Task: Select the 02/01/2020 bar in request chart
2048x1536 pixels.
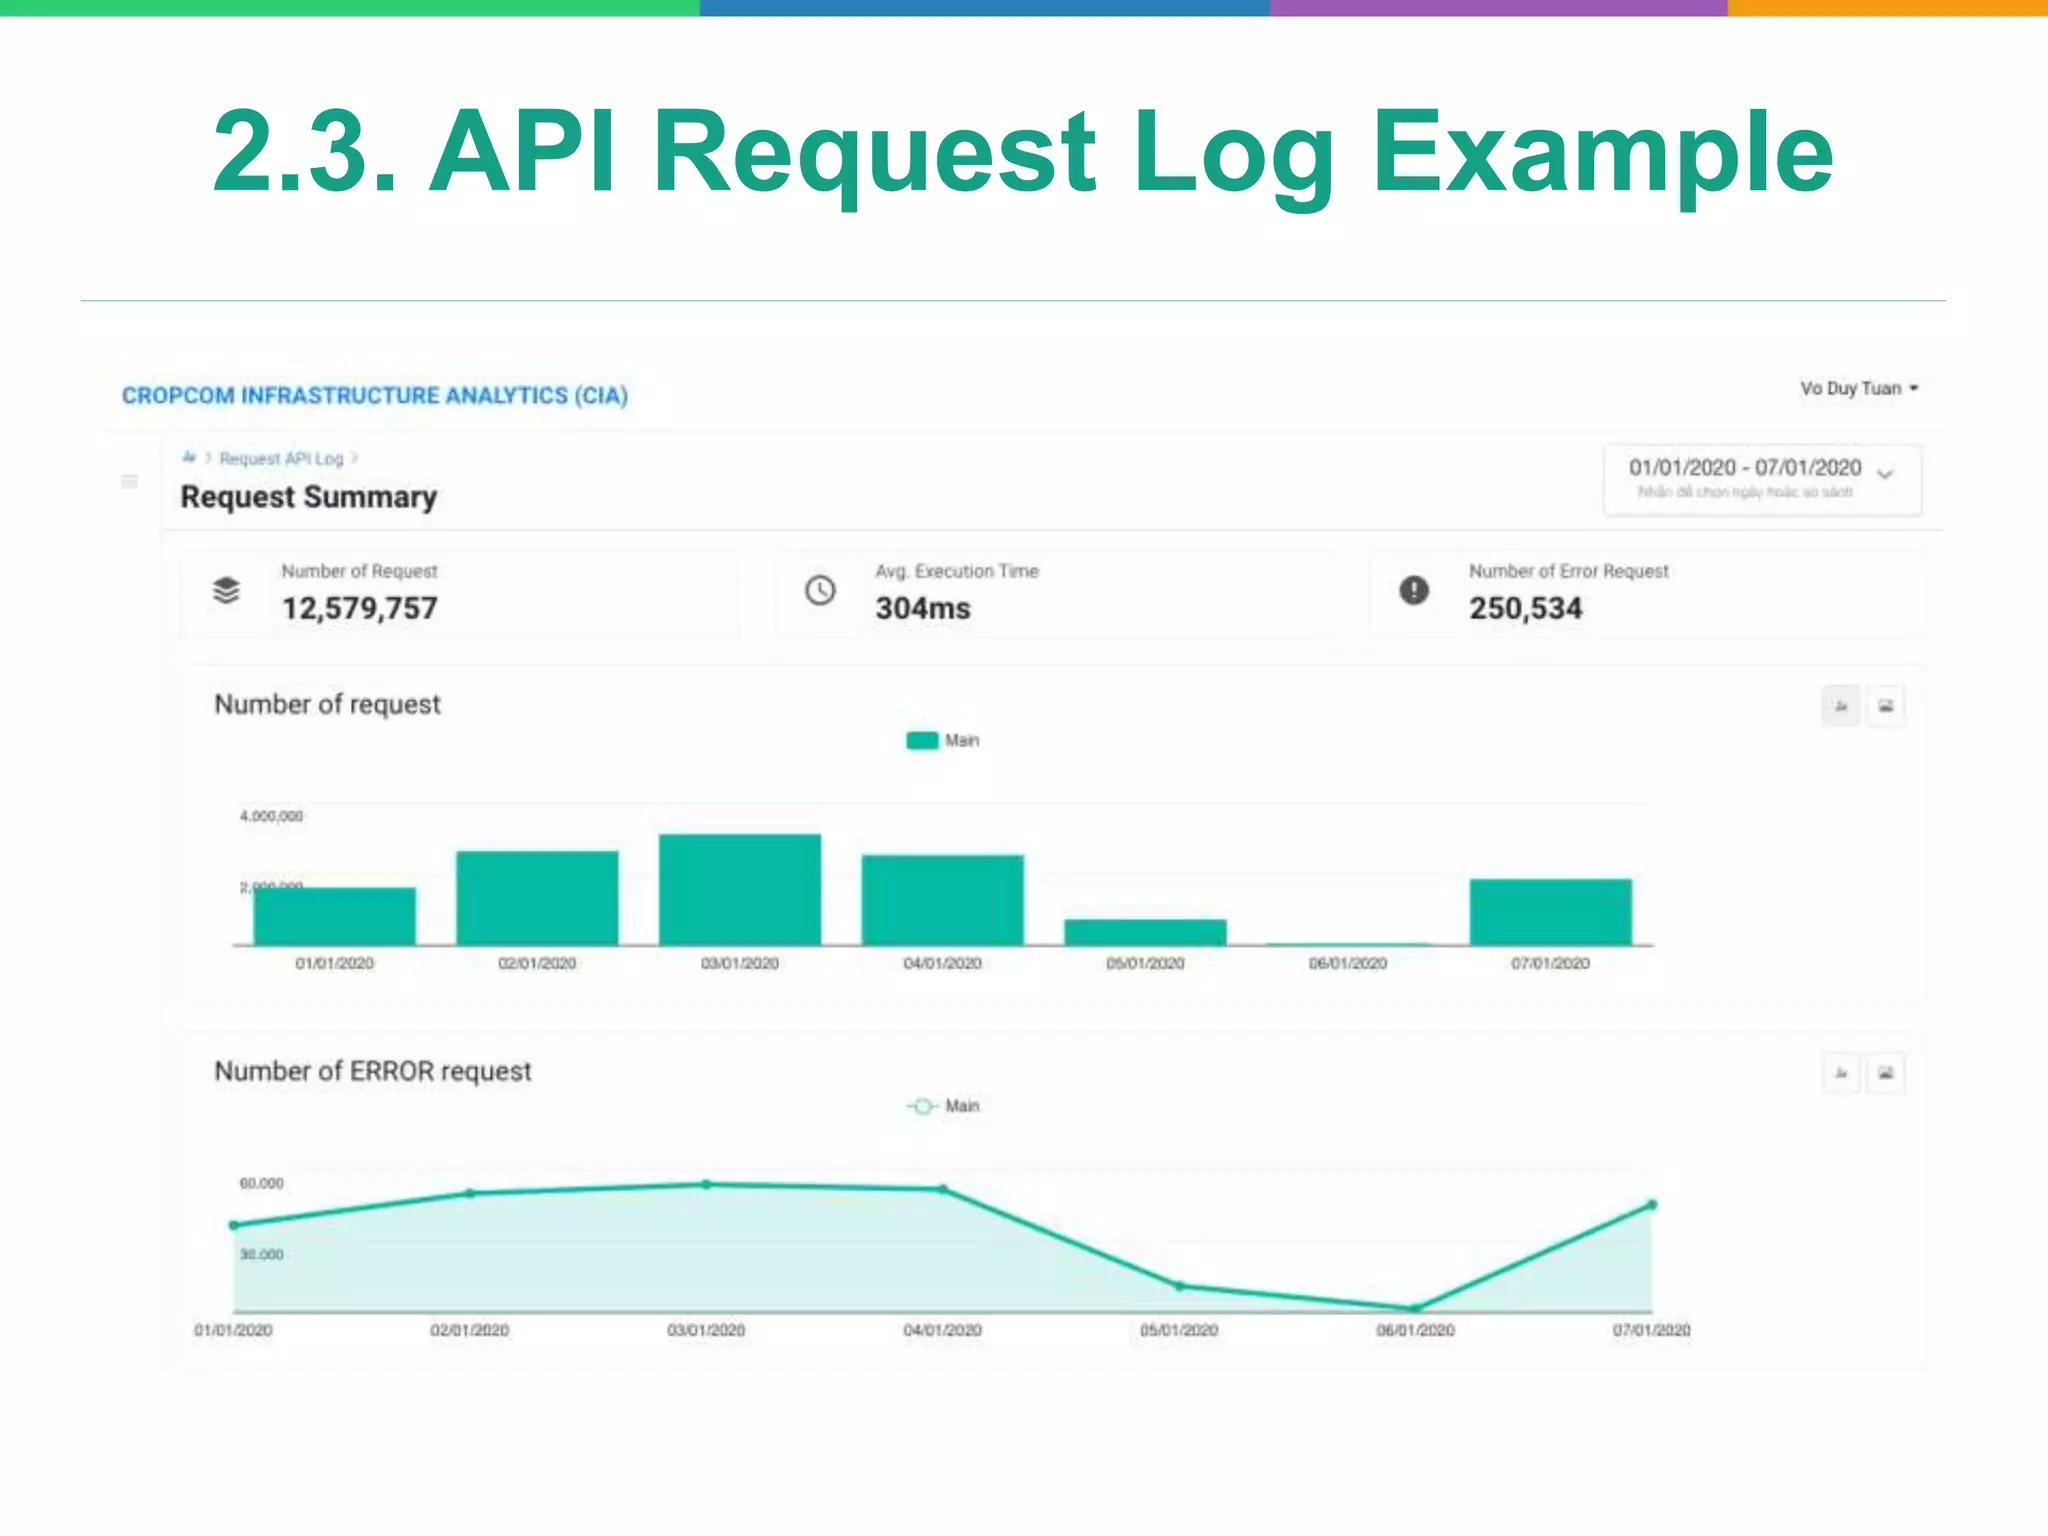Action: pos(537,898)
